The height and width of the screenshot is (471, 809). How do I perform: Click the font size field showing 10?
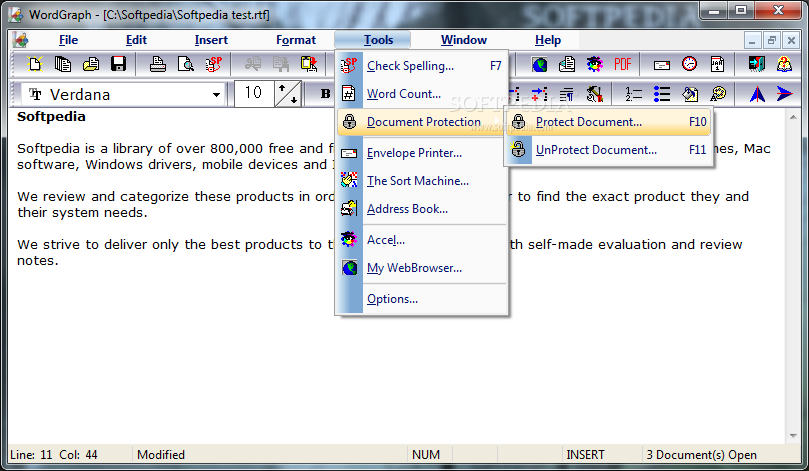pyautogui.click(x=254, y=93)
